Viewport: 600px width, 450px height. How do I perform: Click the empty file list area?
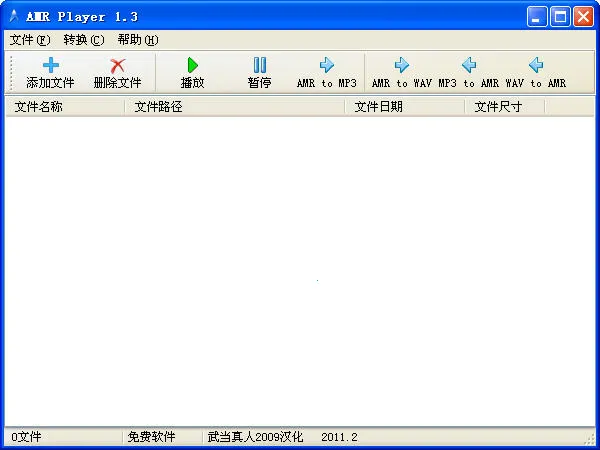(x=300, y=270)
